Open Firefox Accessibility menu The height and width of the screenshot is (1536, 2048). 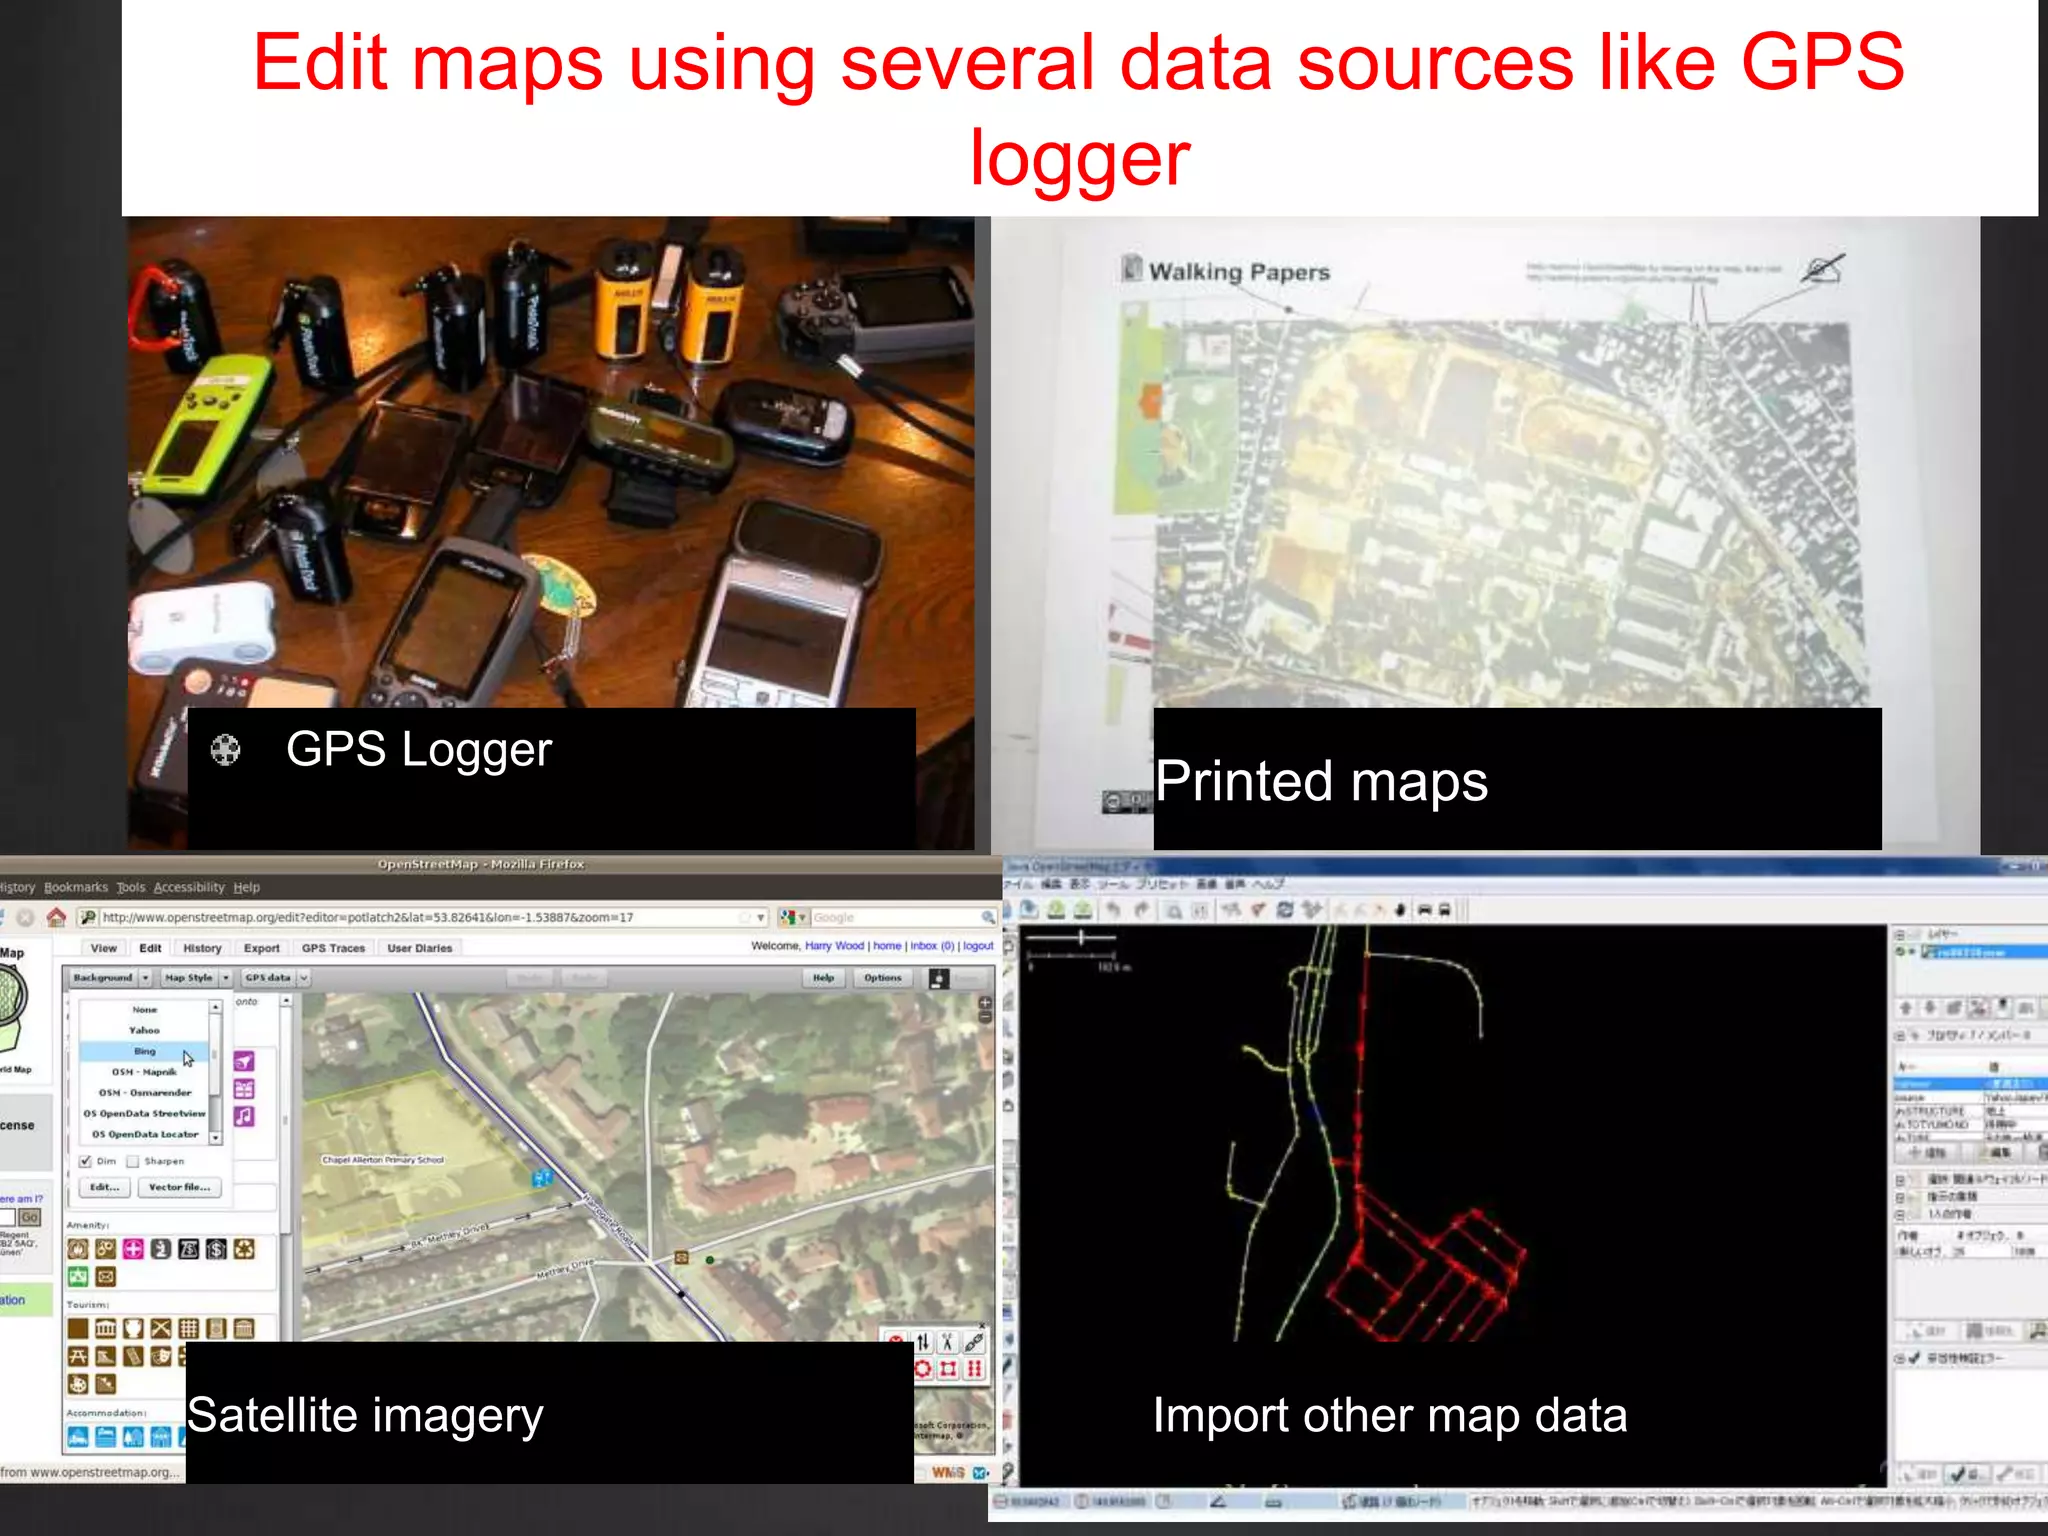[189, 887]
